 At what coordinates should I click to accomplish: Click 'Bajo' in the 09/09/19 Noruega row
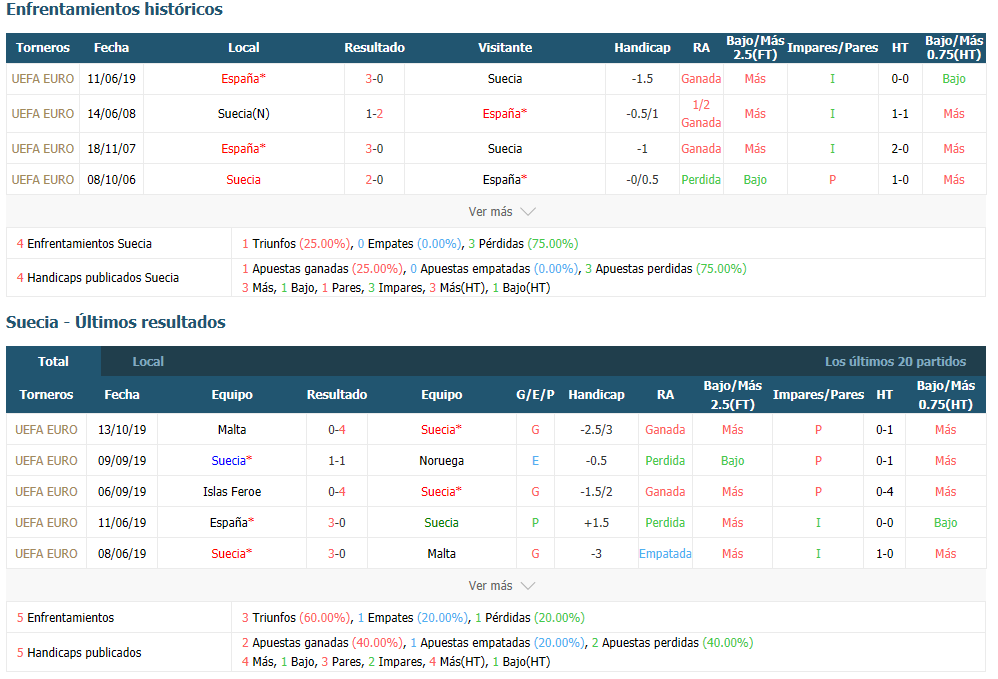[732, 461]
